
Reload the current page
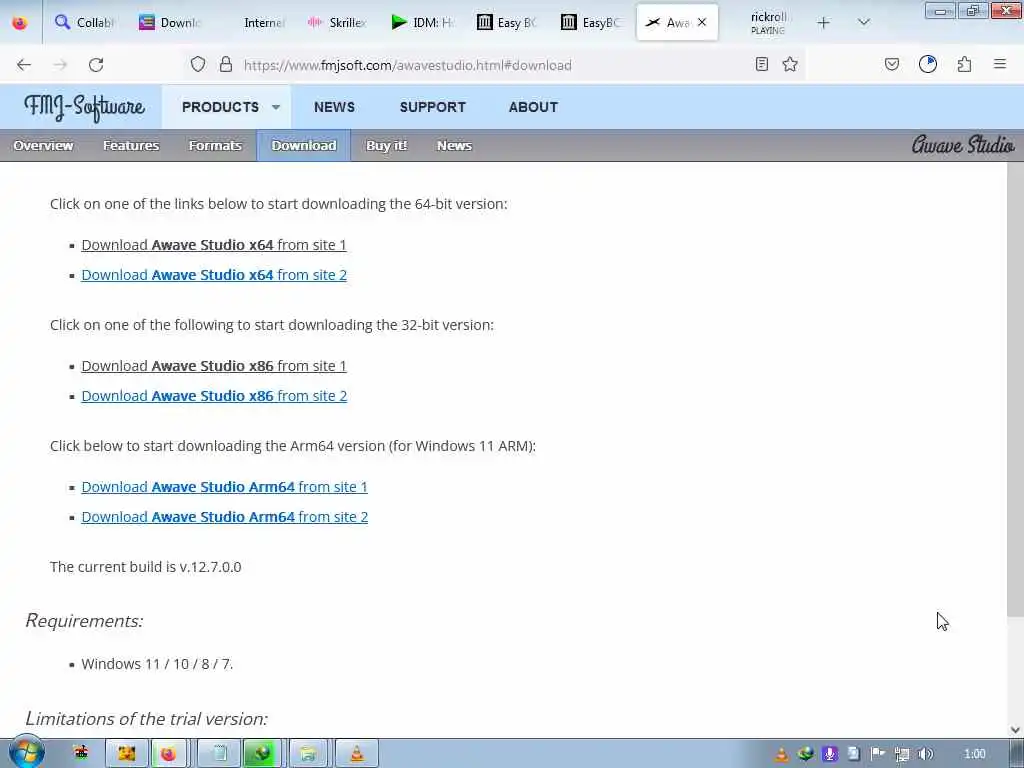tap(96, 65)
